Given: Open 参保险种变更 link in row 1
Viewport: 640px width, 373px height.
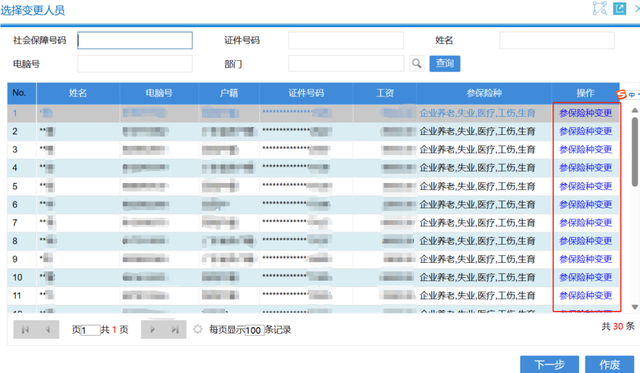Looking at the screenshot, I should (586, 113).
